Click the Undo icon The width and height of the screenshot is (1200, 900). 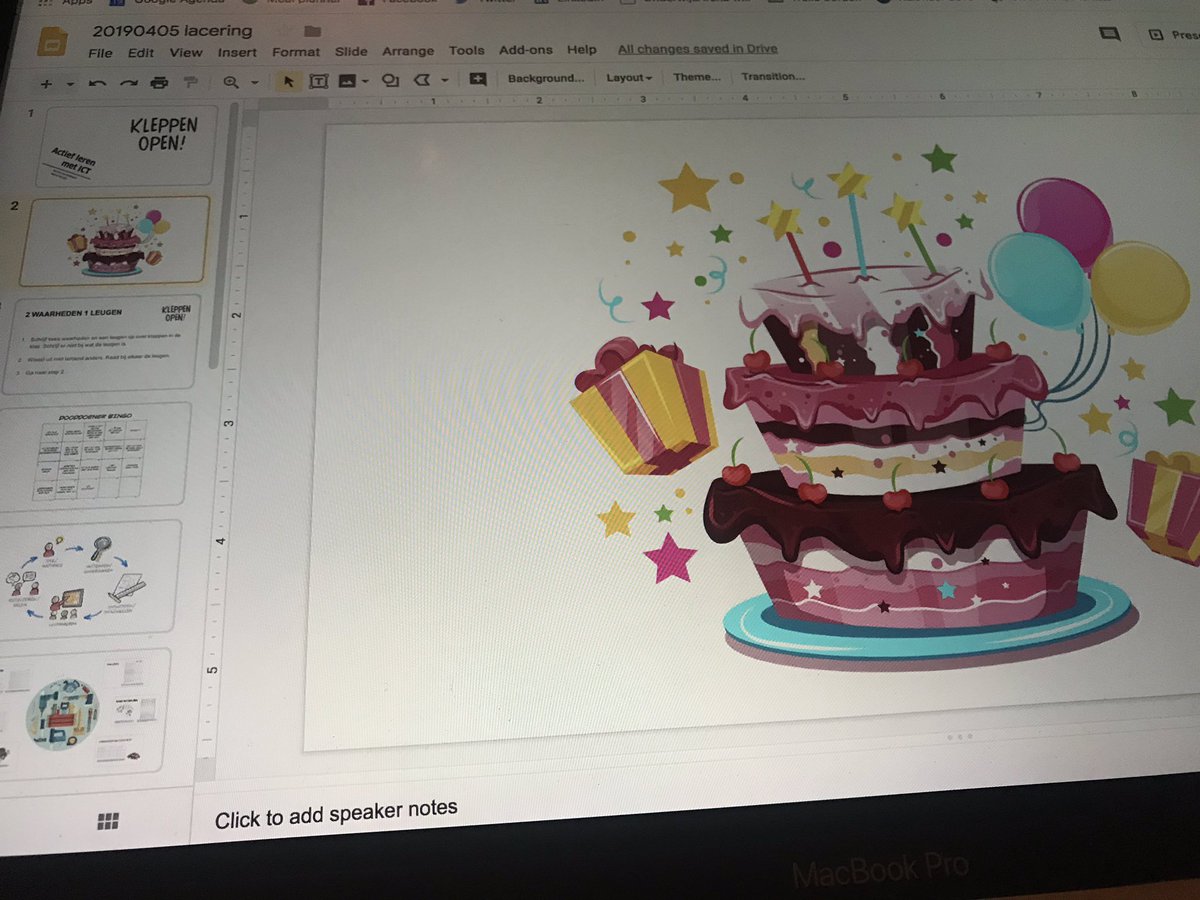tap(97, 81)
